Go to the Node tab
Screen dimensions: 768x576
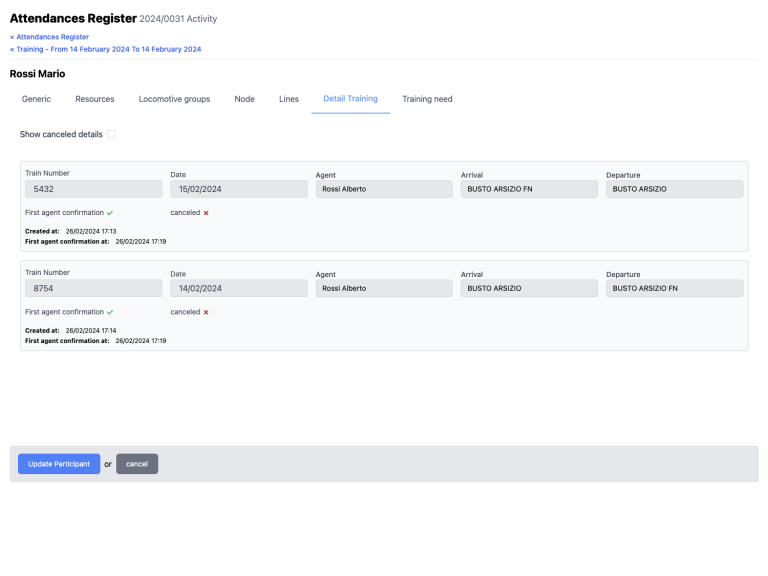click(x=244, y=99)
